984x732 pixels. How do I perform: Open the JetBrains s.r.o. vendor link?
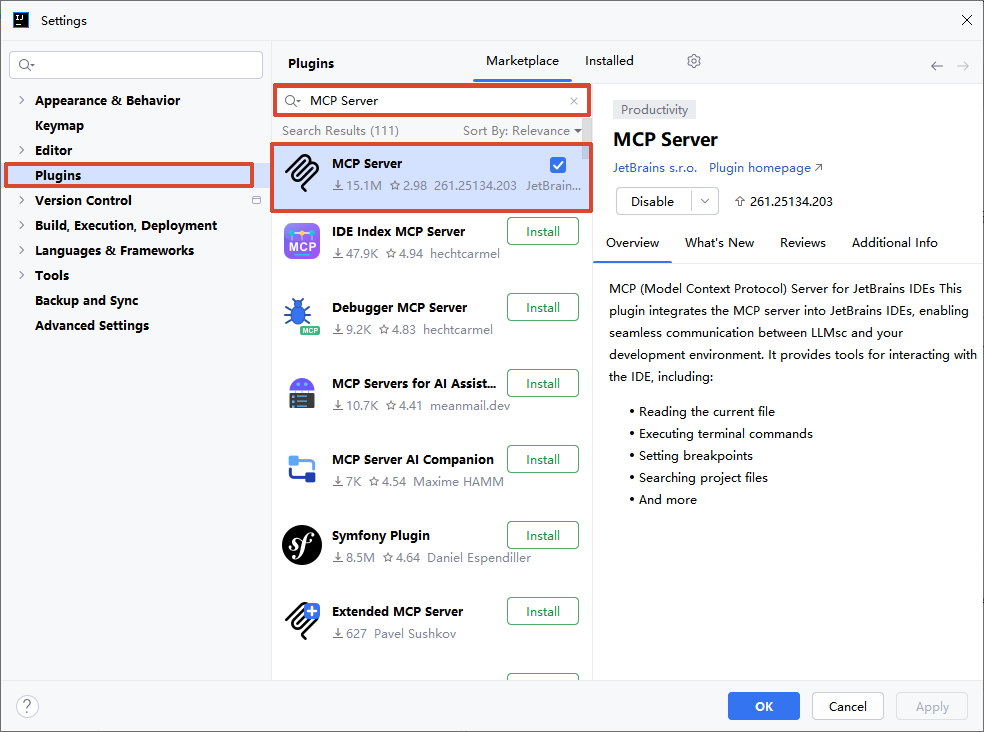coord(655,168)
